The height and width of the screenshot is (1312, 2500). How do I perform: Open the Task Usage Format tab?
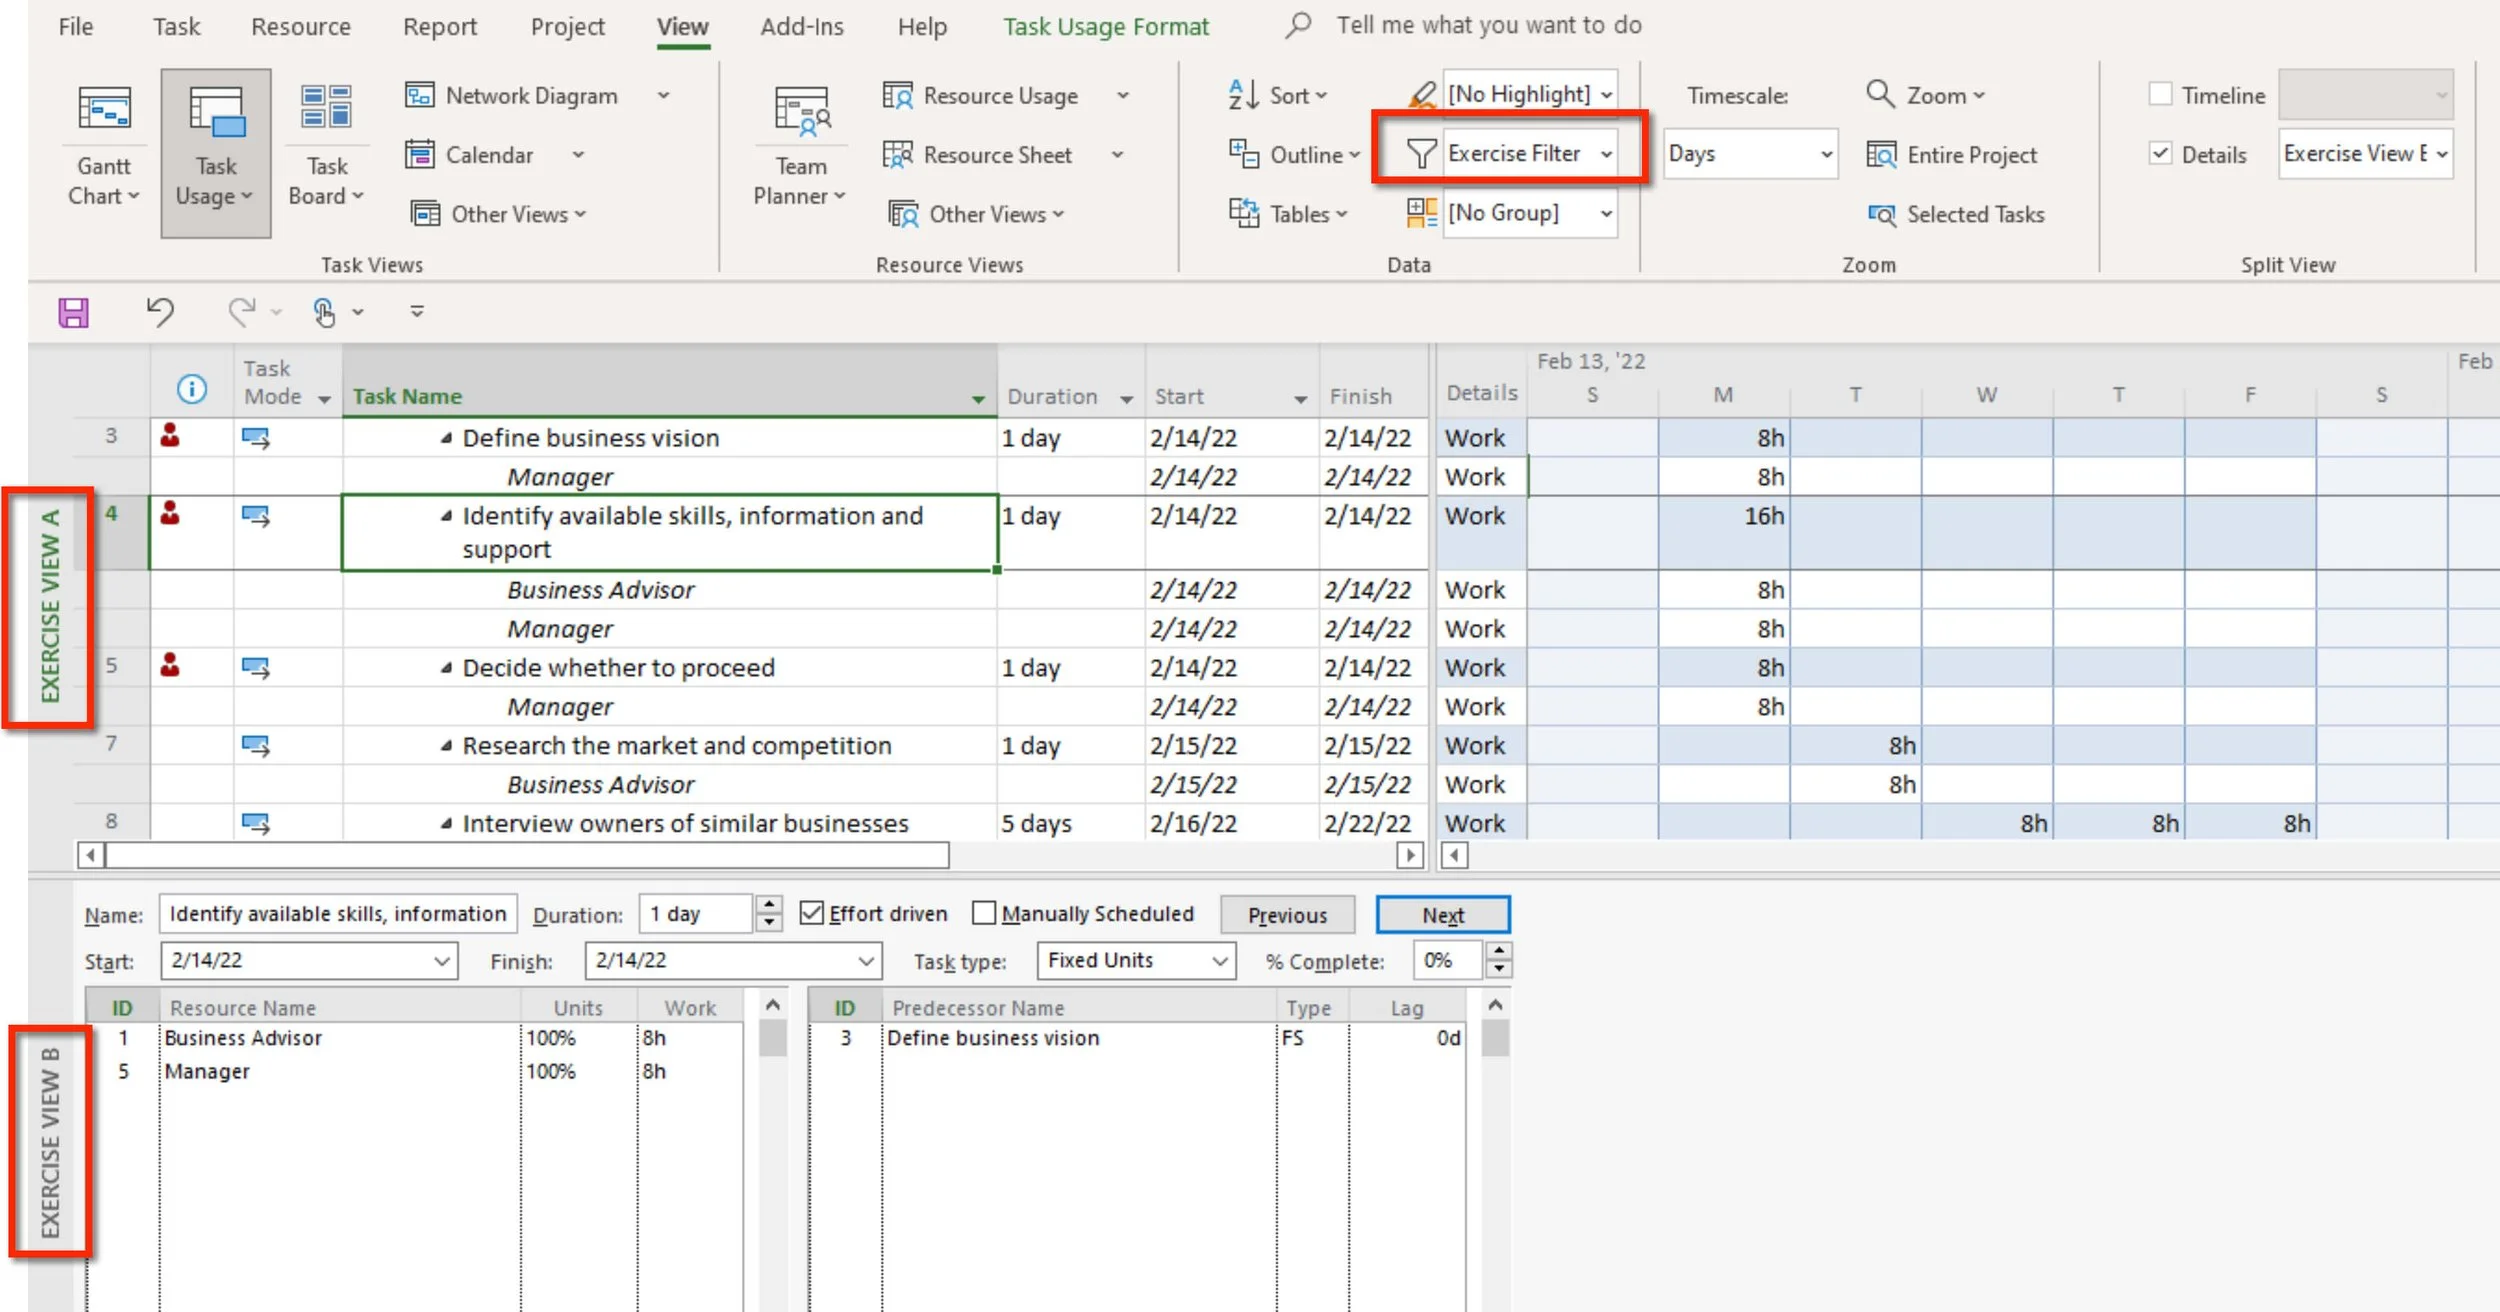click(x=1105, y=27)
